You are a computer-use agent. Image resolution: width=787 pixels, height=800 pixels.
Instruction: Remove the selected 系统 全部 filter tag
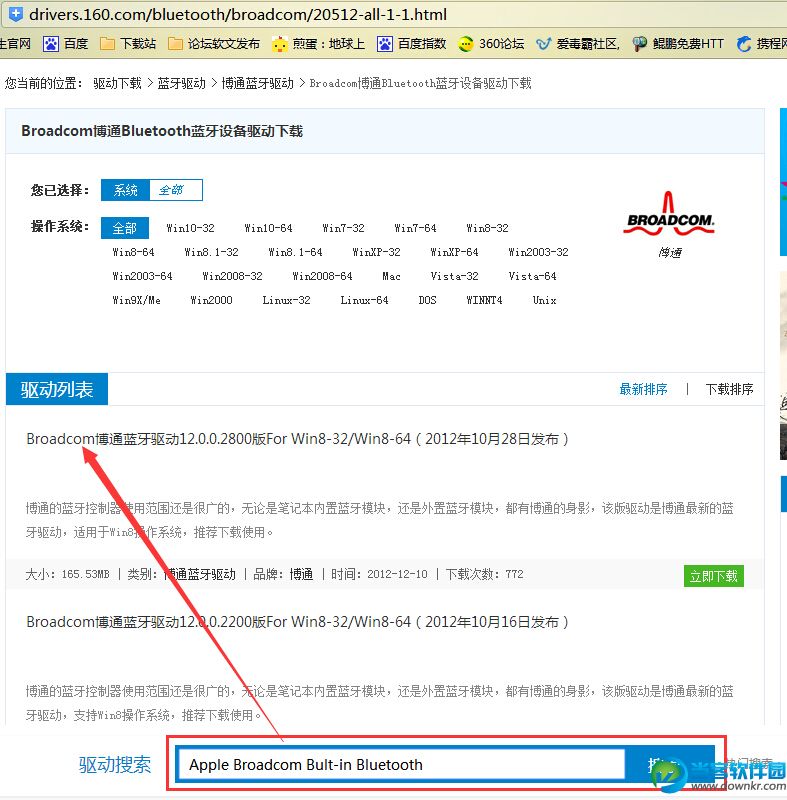(151, 190)
